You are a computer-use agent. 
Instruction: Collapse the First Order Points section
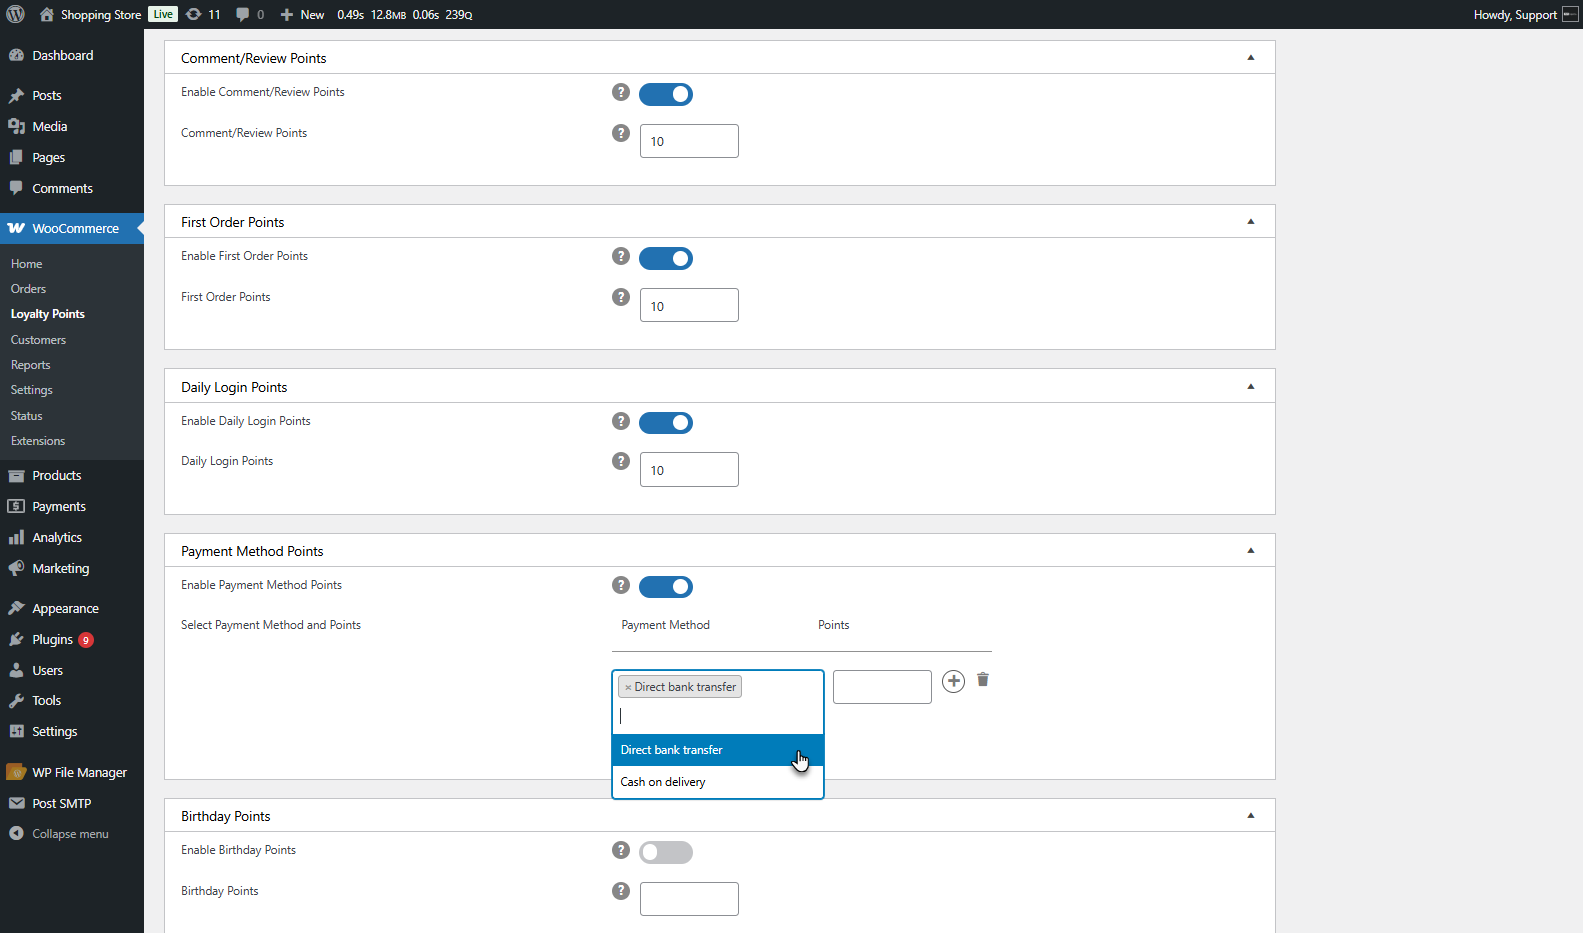tap(1250, 221)
